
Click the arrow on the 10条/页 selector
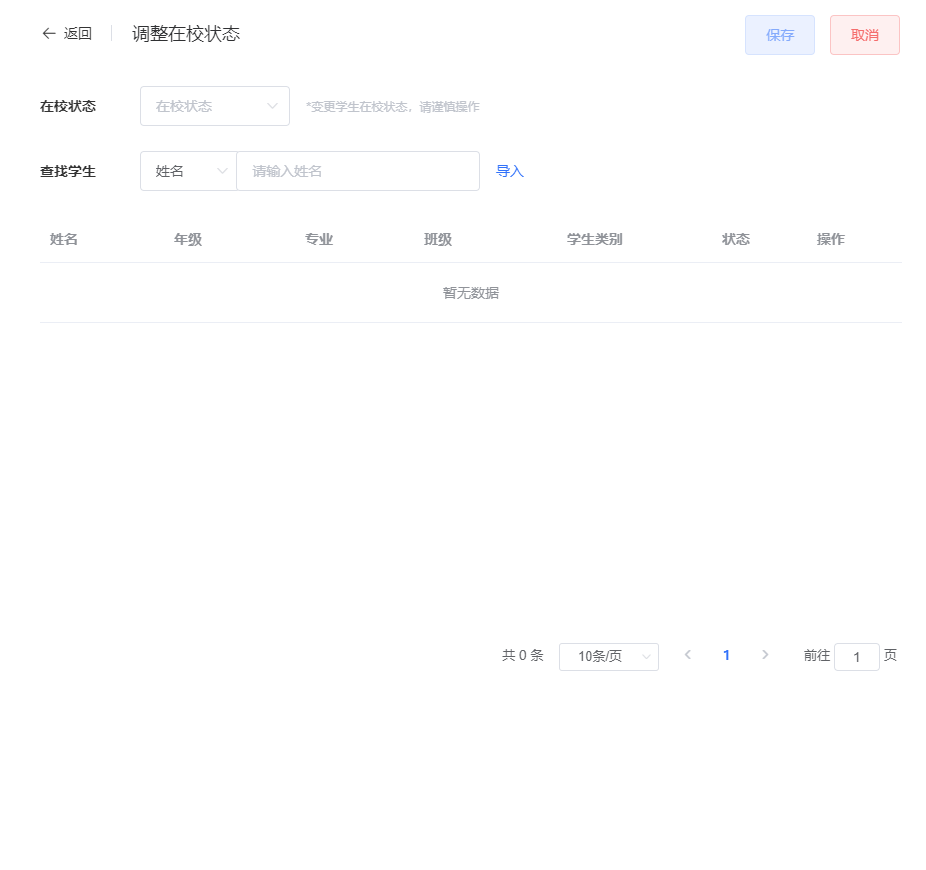pyautogui.click(x=646, y=656)
